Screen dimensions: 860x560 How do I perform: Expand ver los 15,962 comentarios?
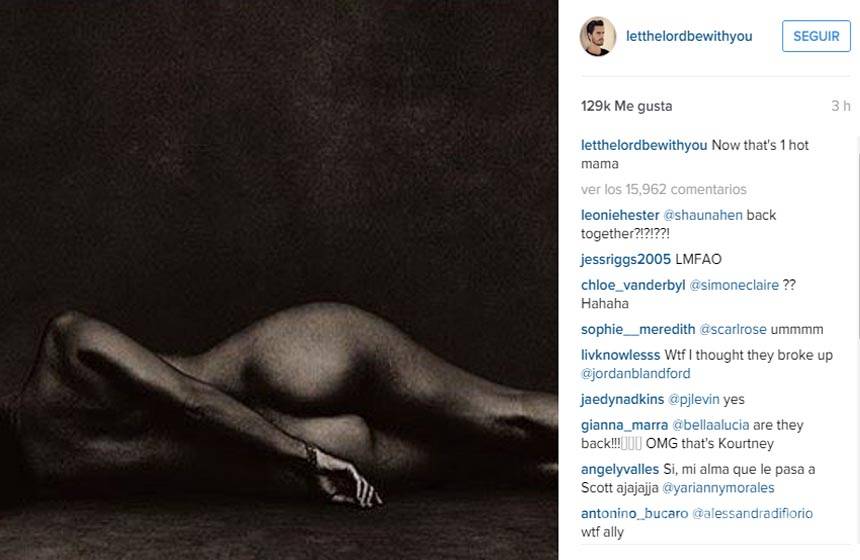click(664, 189)
